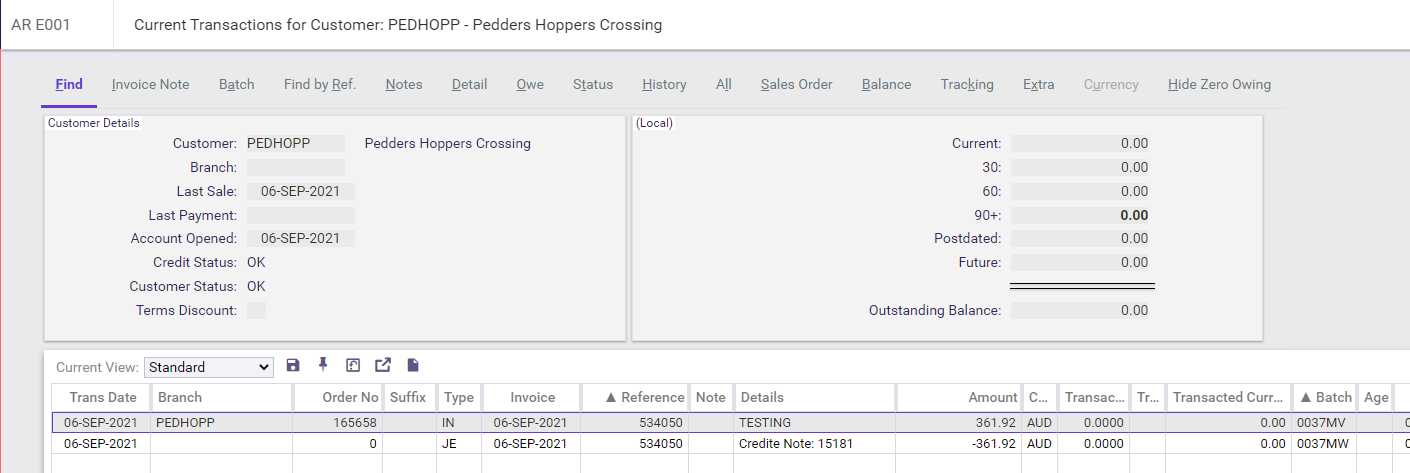
Task: Sort by Batch column arrow
Action: click(1303, 397)
